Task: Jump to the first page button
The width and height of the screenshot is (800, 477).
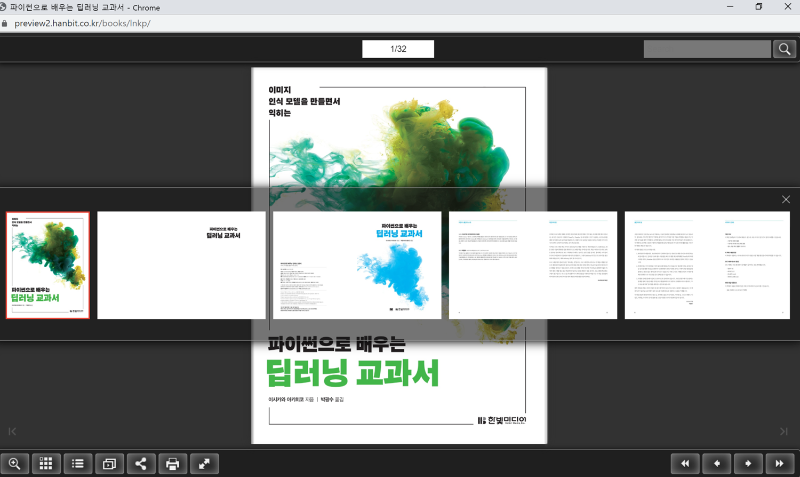Action: point(685,464)
